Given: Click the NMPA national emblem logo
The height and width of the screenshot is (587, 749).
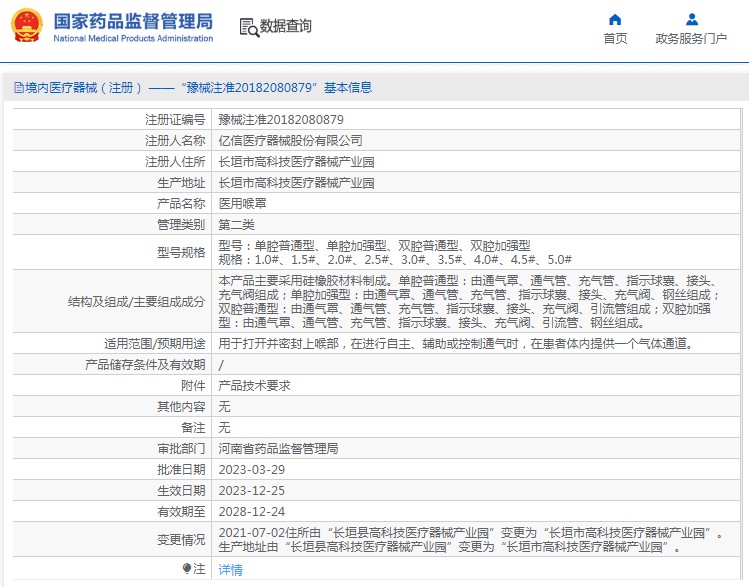Looking at the screenshot, I should pos(27,26).
